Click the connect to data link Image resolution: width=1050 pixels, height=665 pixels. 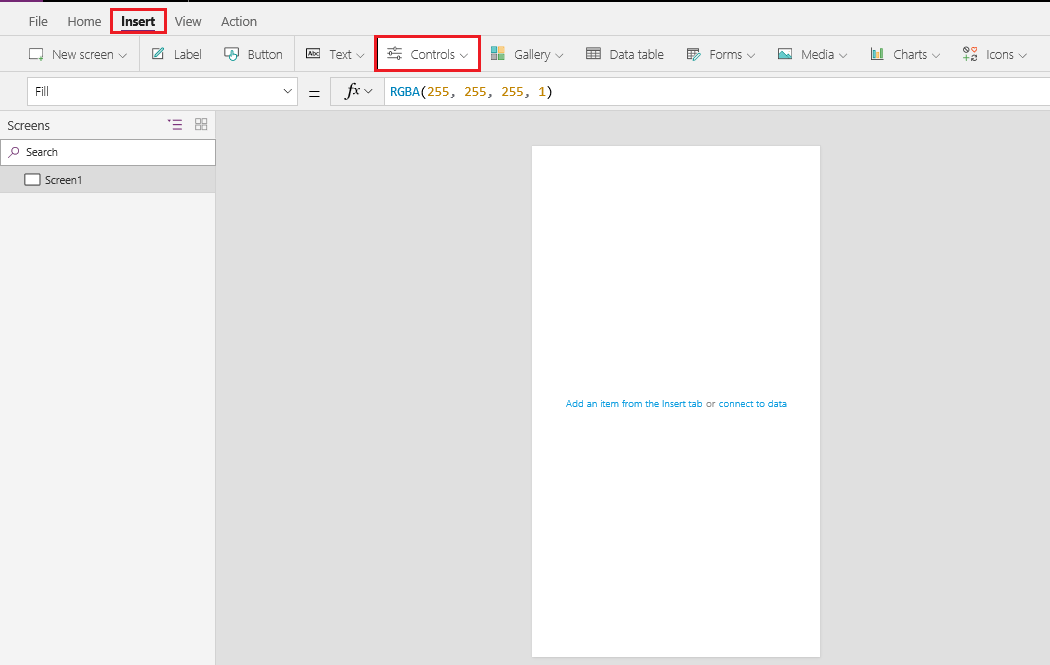pos(752,403)
